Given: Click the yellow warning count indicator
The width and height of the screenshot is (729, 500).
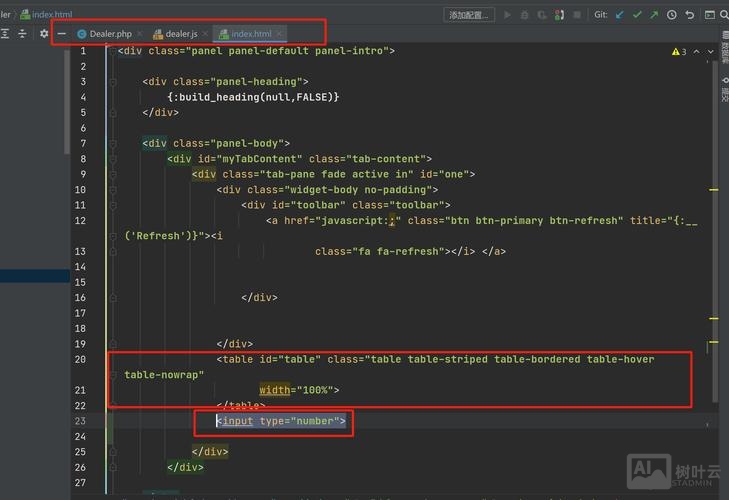Looking at the screenshot, I should [680, 51].
